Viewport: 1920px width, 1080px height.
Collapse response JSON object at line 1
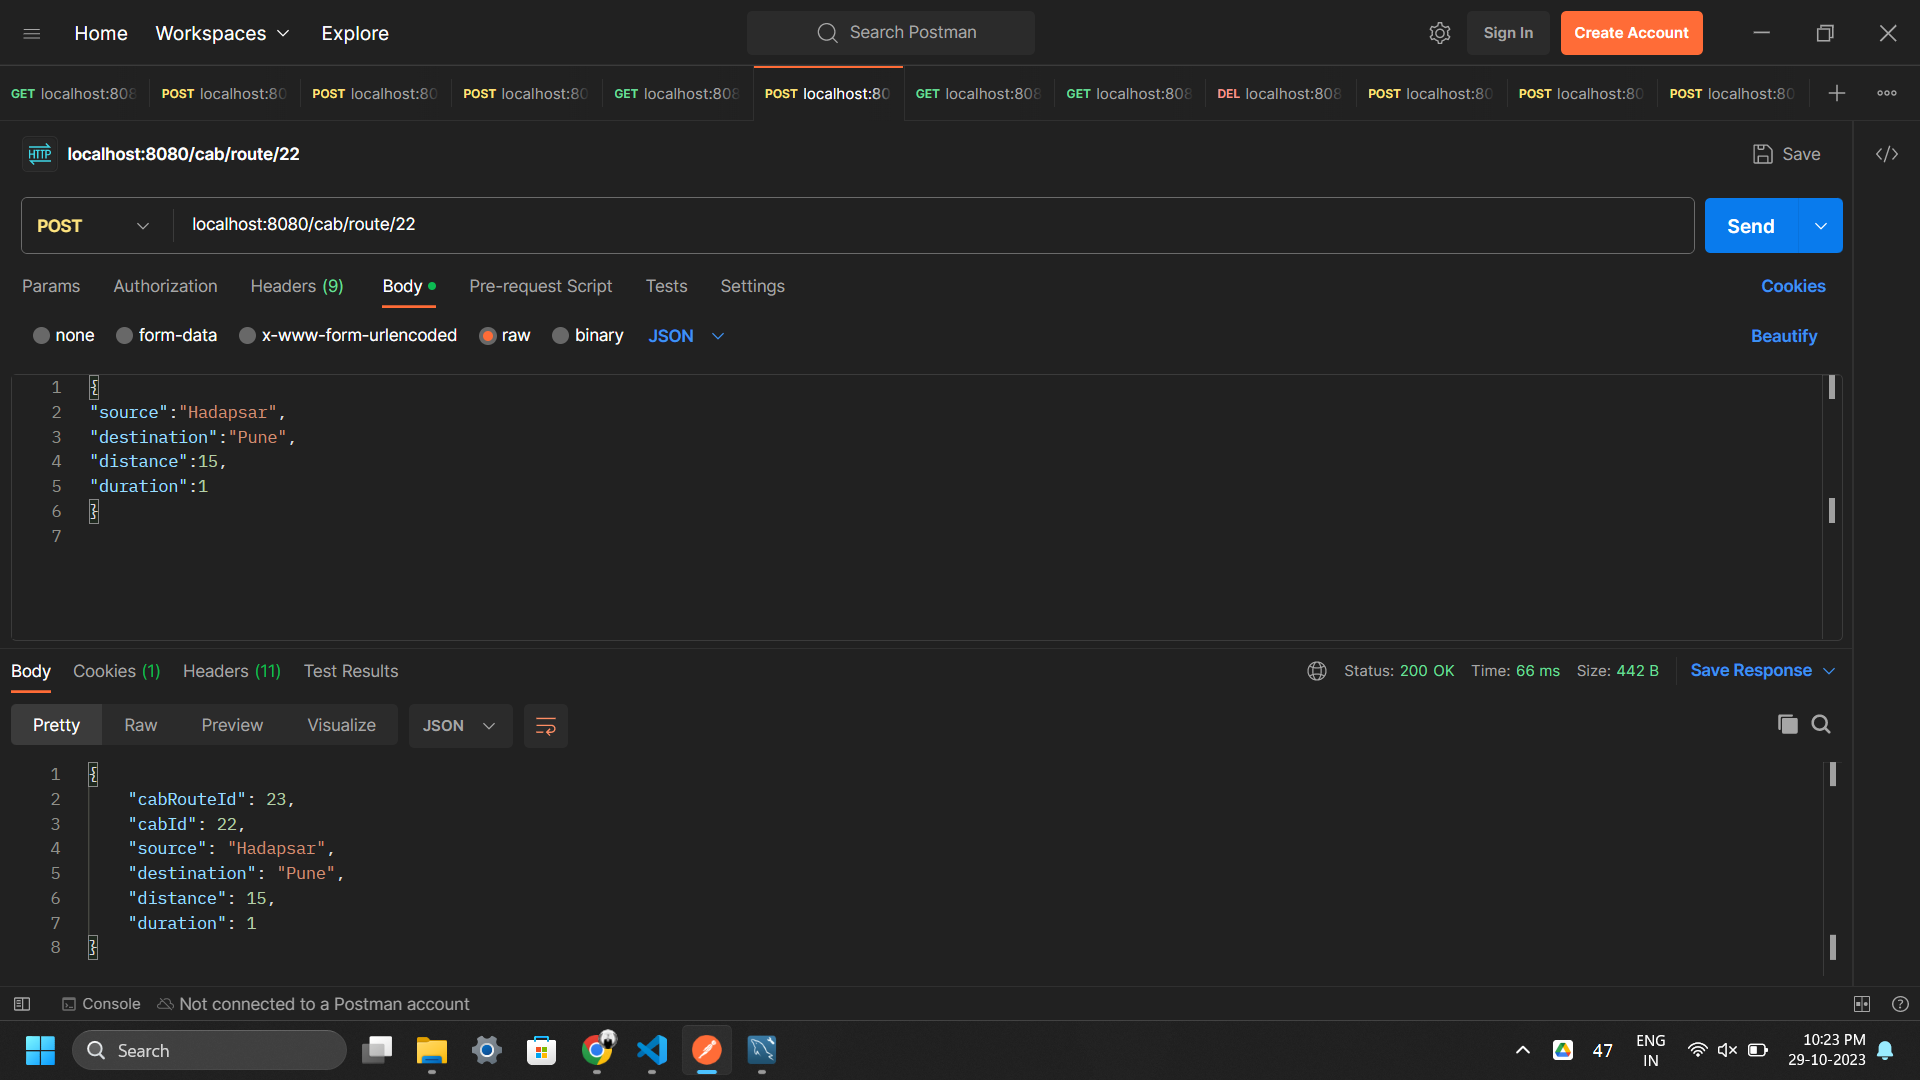click(x=93, y=774)
